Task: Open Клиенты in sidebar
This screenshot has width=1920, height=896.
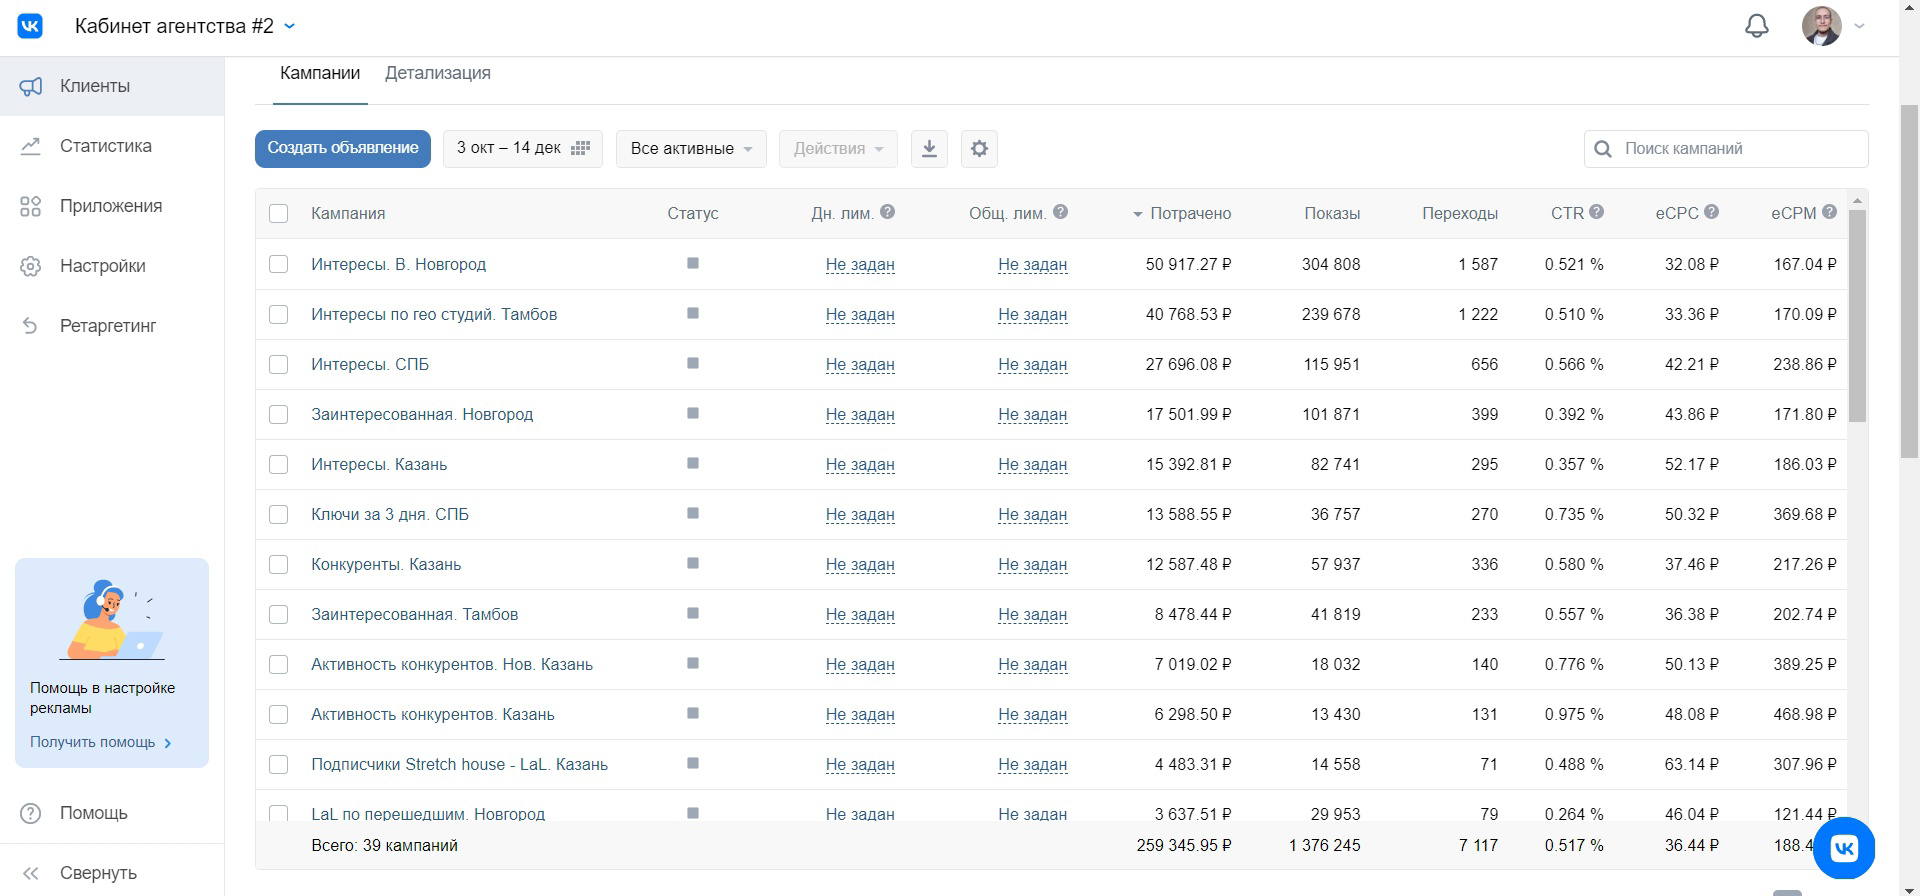Action: pyautogui.click(x=112, y=86)
